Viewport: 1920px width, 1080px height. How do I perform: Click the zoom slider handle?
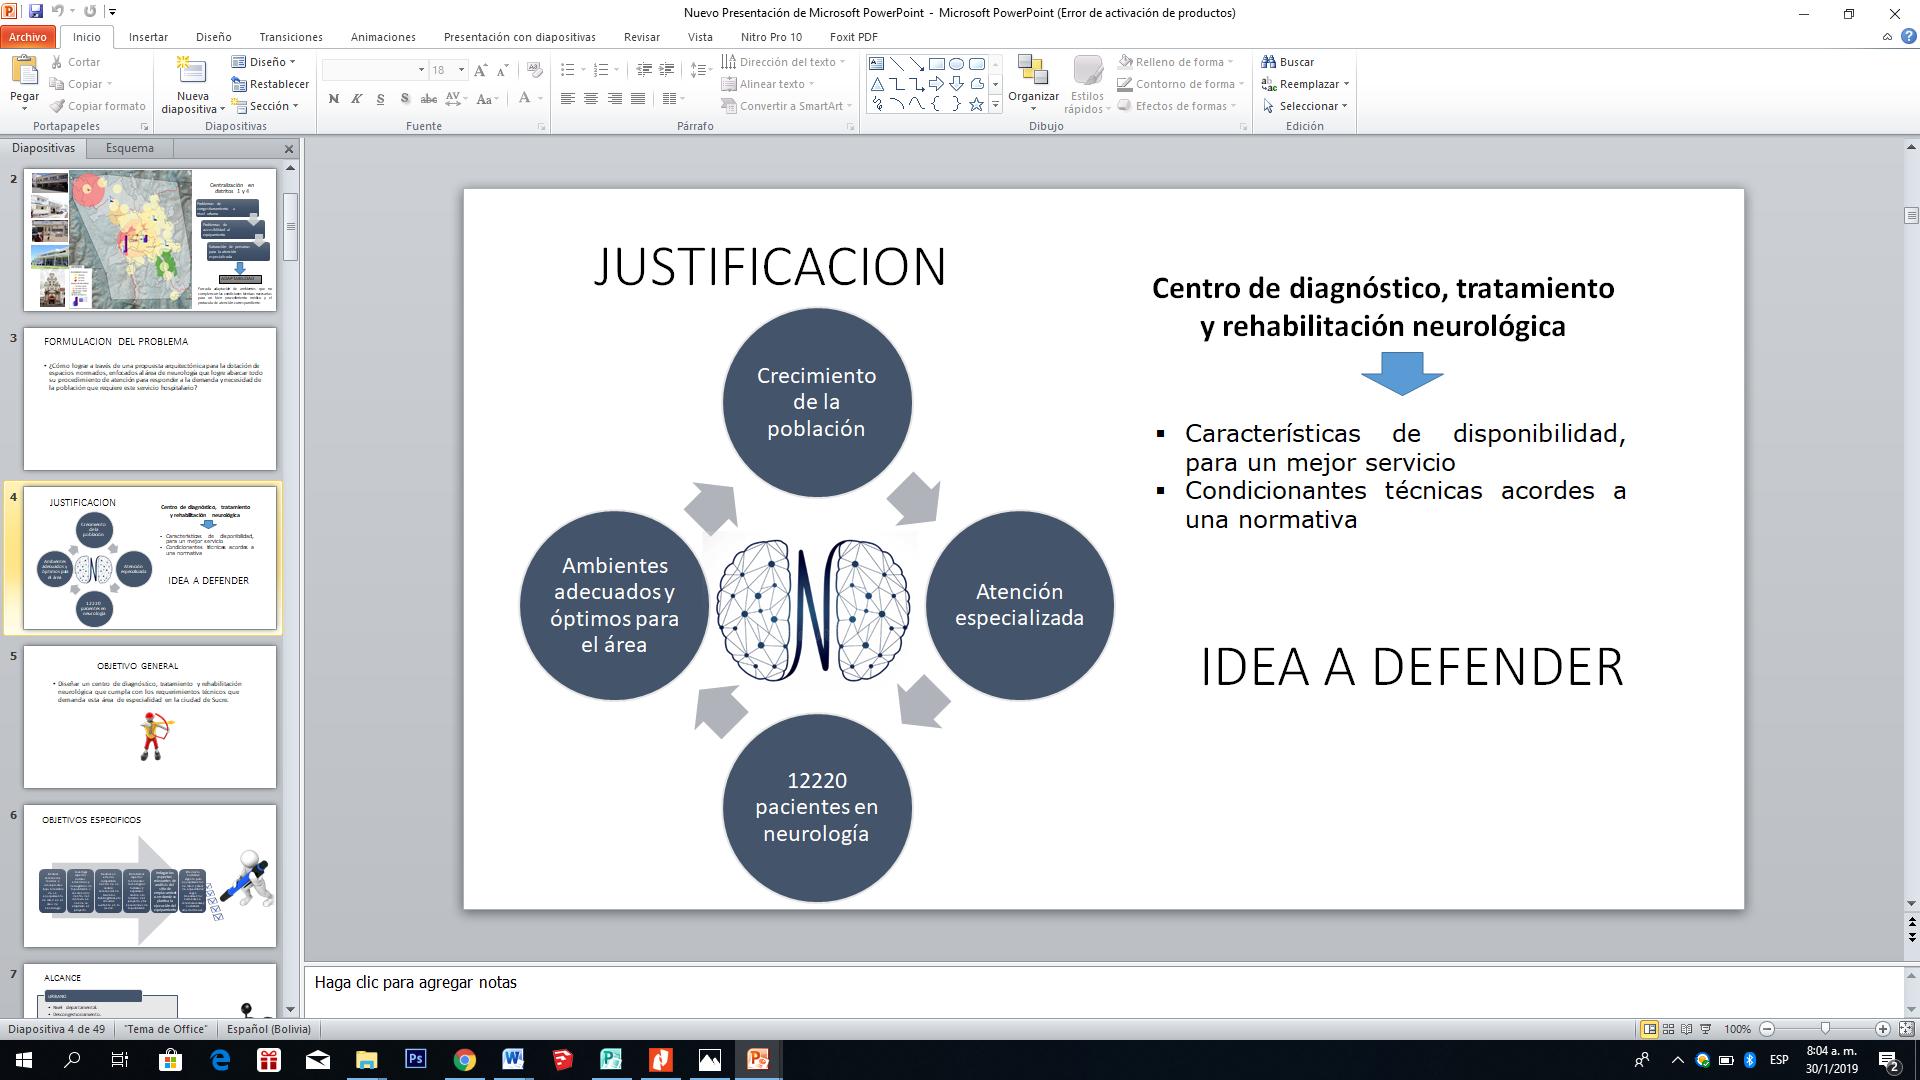point(1825,1029)
